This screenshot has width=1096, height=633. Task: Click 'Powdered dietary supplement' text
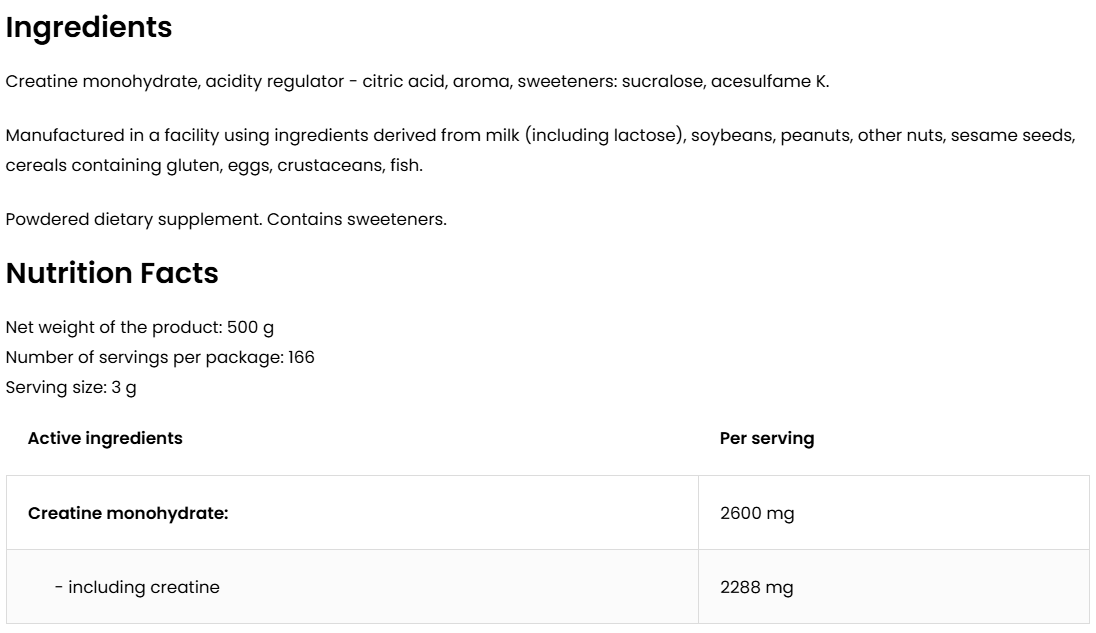tap(134, 219)
